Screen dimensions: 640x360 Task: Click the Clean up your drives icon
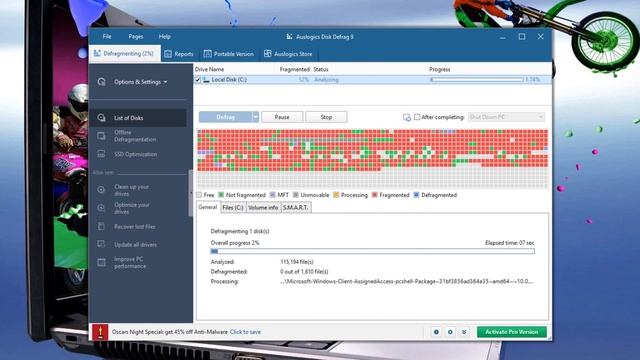pos(101,190)
